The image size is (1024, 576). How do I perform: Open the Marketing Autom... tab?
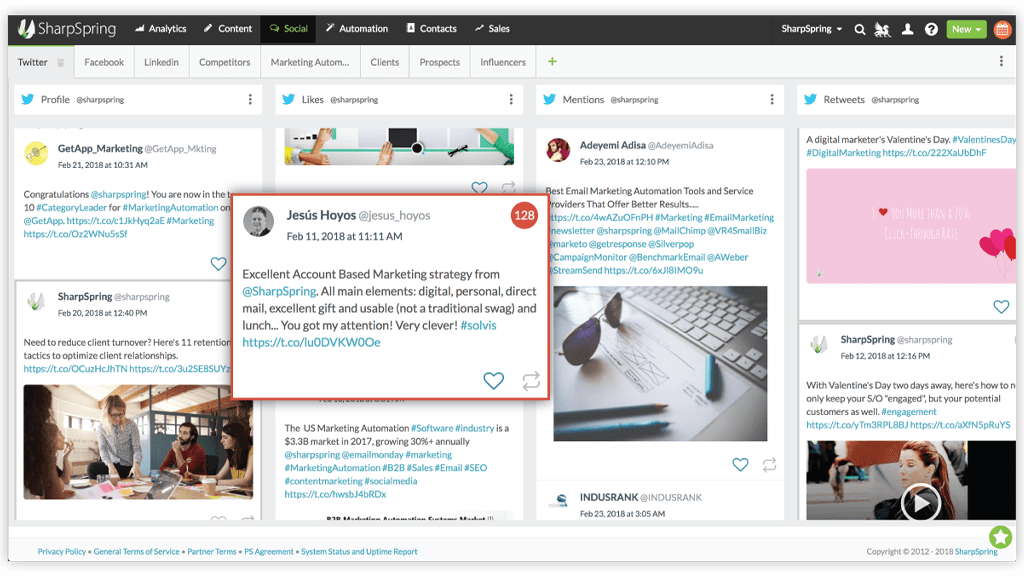click(310, 62)
